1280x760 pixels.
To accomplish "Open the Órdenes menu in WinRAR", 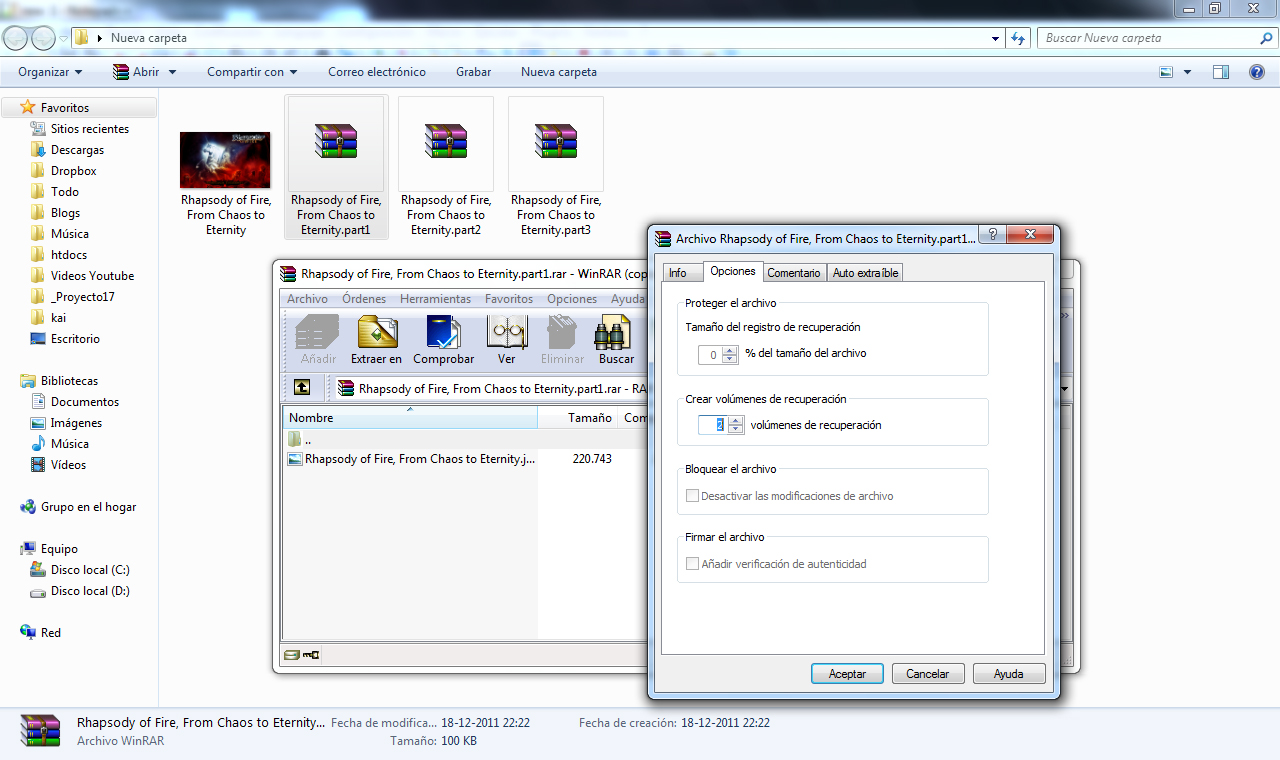I will click(364, 299).
